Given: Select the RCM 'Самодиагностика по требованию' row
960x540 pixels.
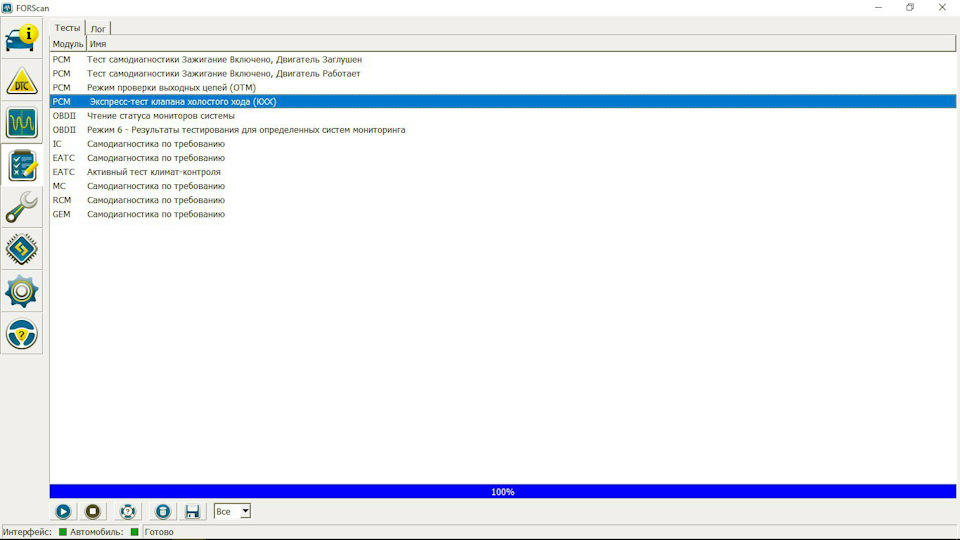Looking at the screenshot, I should pos(503,200).
